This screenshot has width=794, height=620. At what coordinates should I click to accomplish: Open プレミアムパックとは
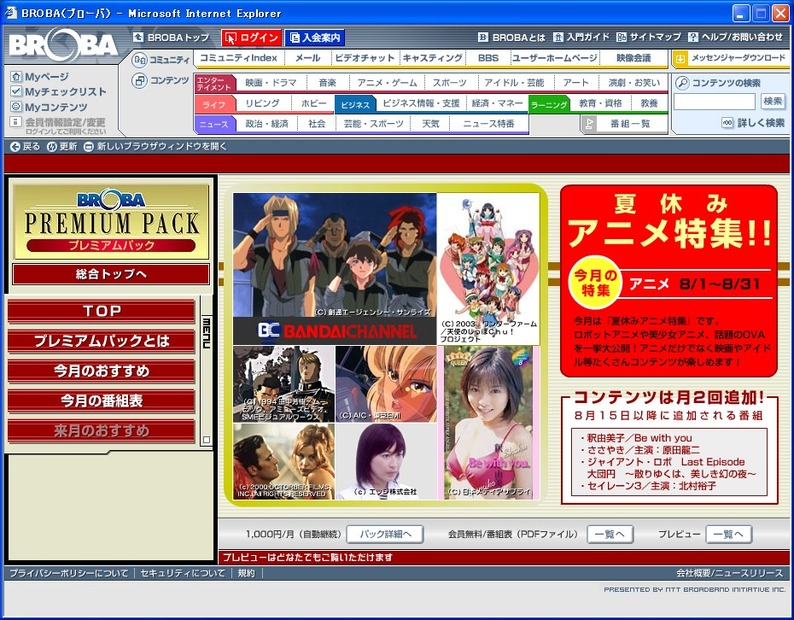point(101,341)
